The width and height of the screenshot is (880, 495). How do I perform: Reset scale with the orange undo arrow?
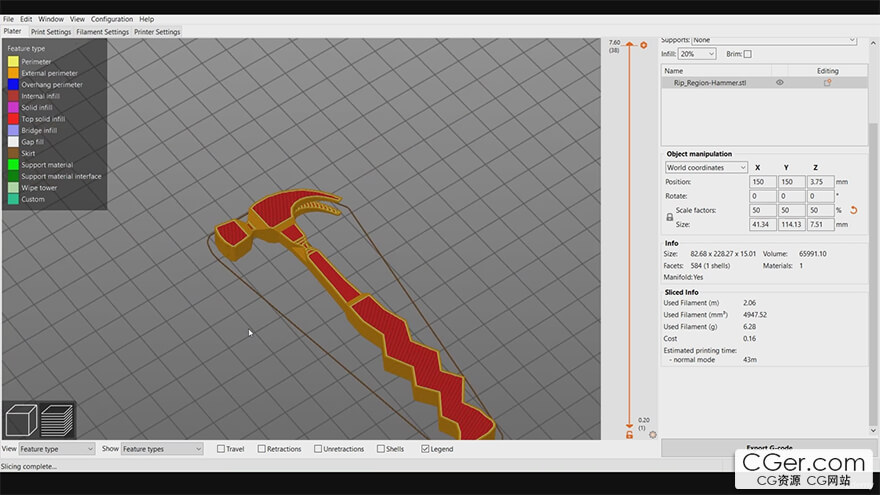pyautogui.click(x=853, y=210)
